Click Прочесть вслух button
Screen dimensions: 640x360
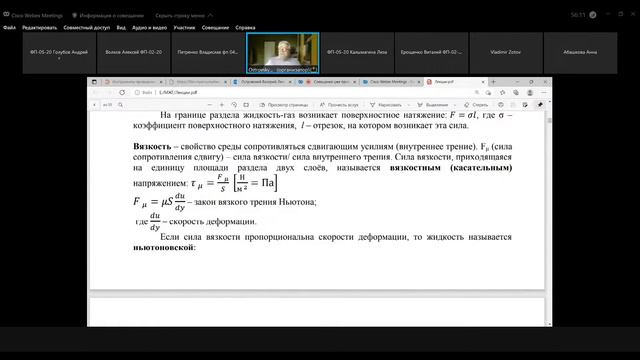pyautogui.click(x=339, y=105)
